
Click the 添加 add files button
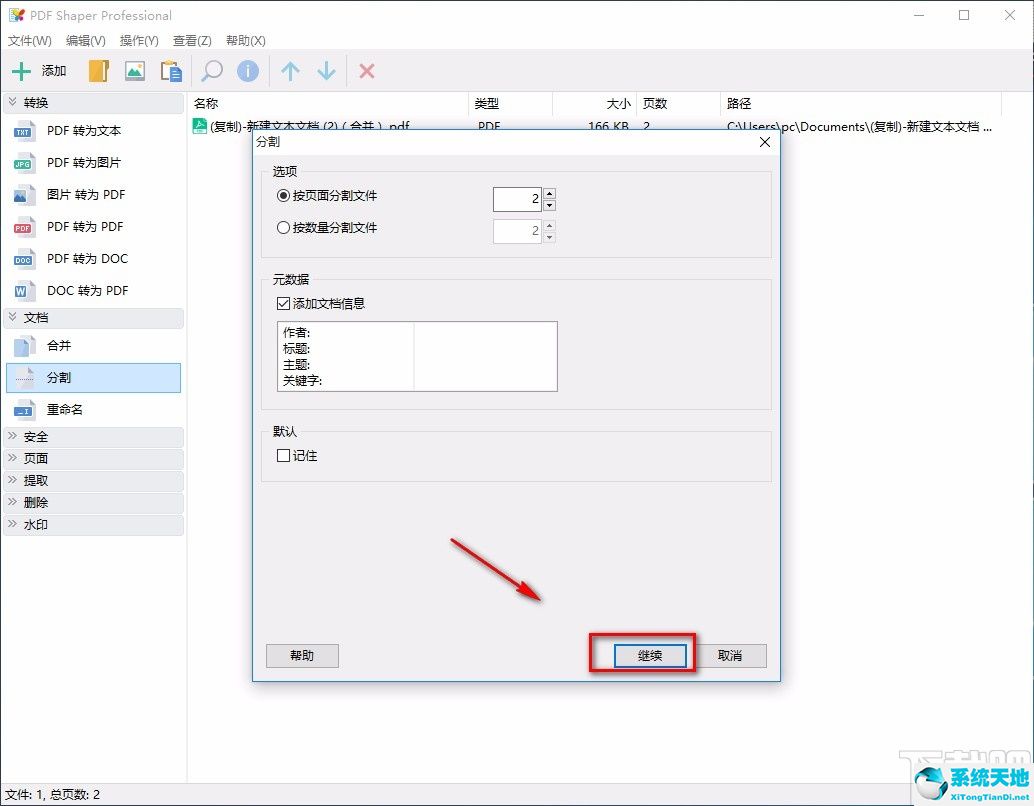40,70
